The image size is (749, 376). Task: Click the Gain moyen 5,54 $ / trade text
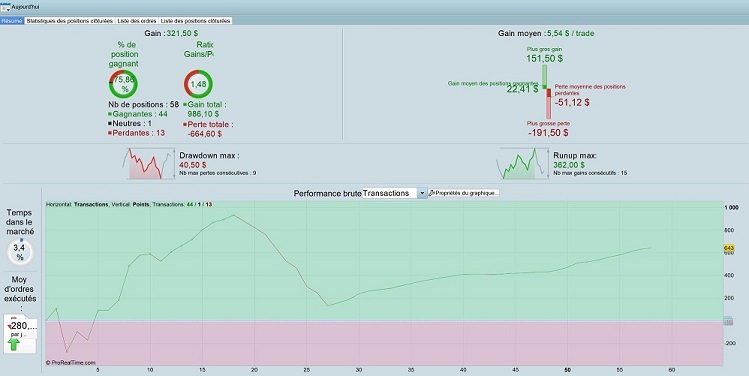[546, 33]
